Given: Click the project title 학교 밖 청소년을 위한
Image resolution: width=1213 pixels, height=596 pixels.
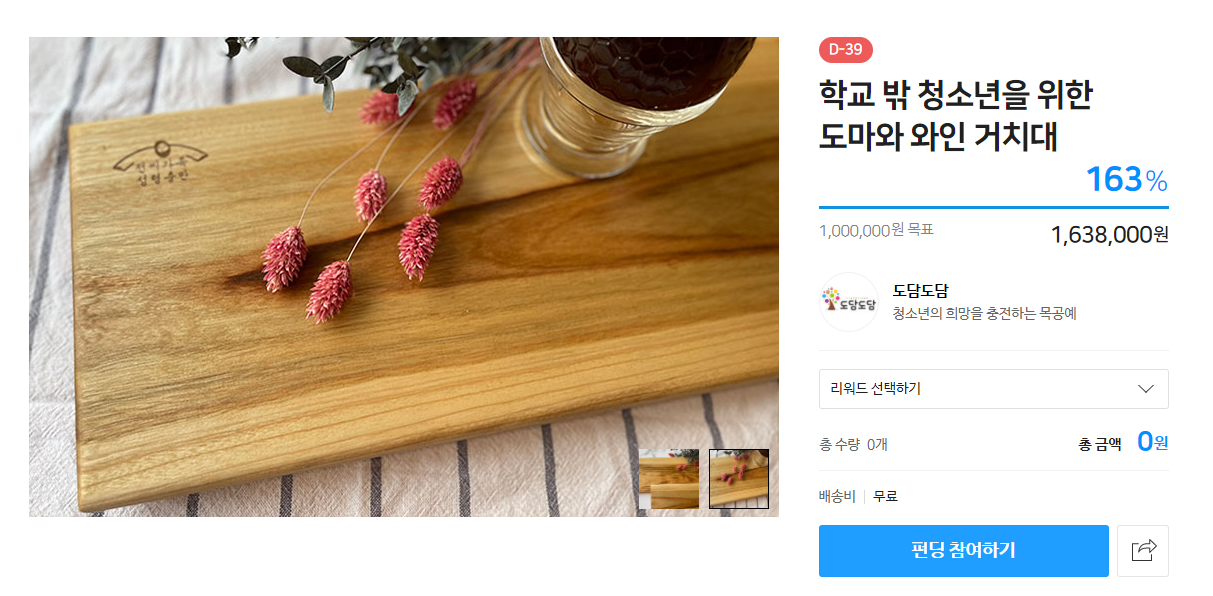Looking at the screenshot, I should [954, 96].
